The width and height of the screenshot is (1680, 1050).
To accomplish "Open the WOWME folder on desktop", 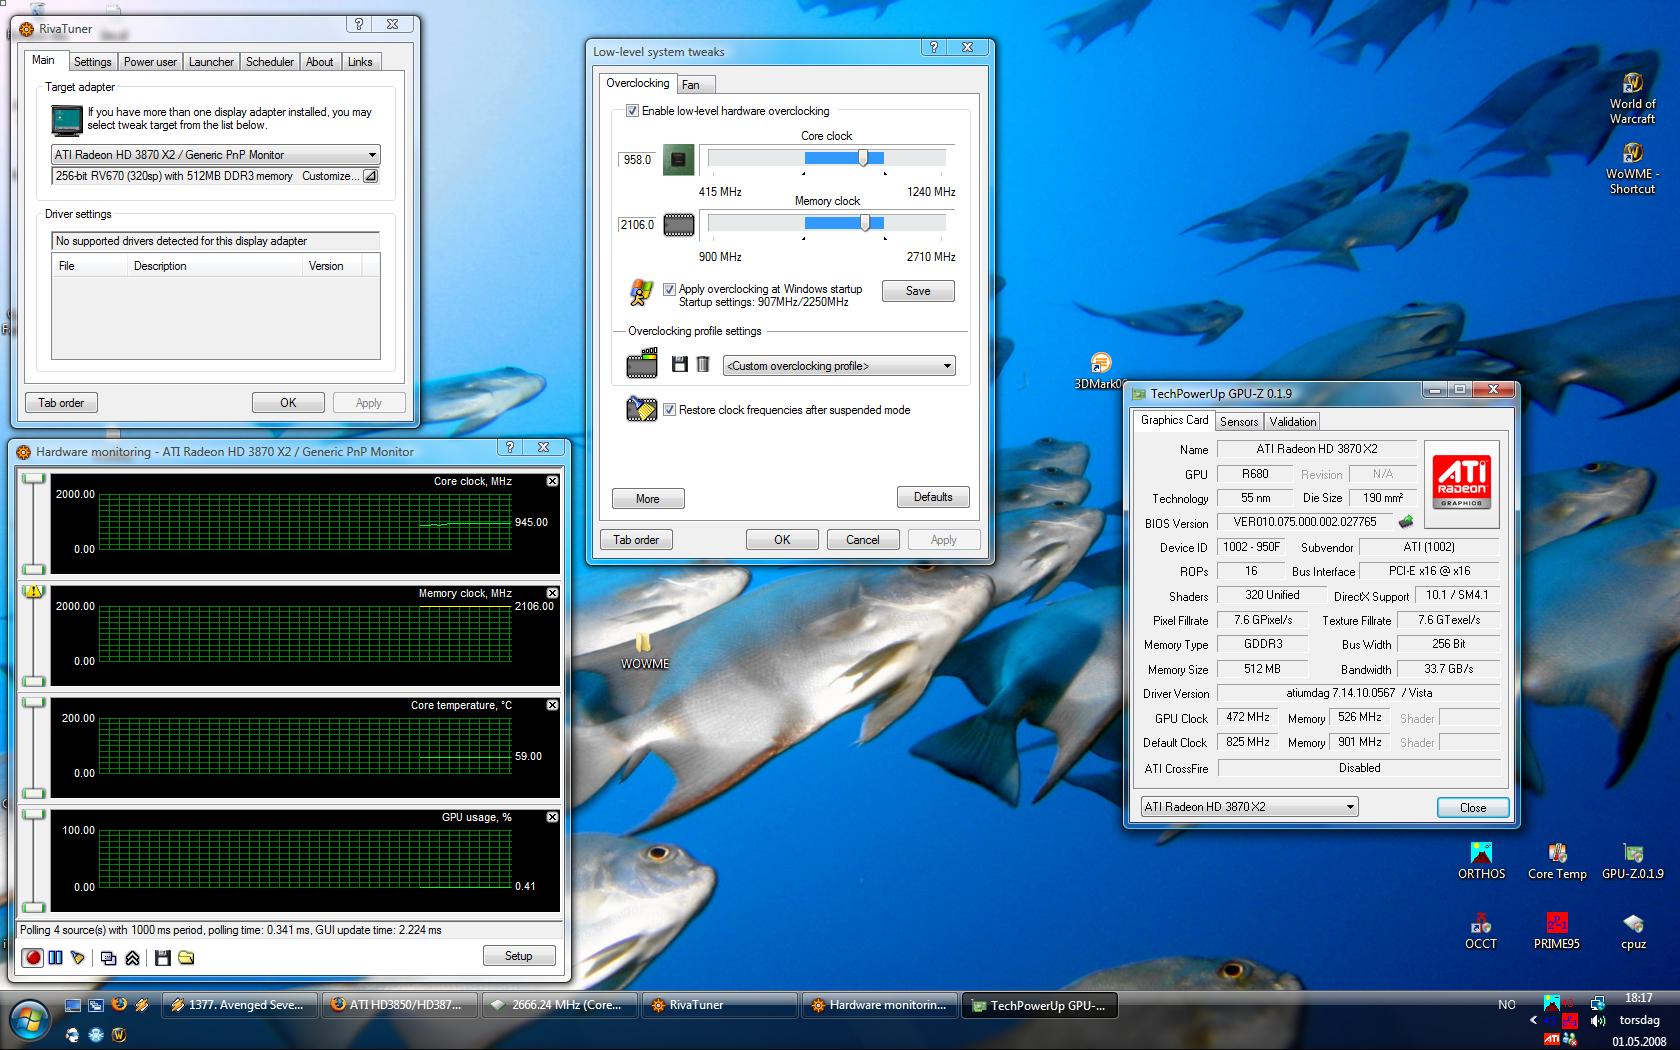I will click(644, 650).
